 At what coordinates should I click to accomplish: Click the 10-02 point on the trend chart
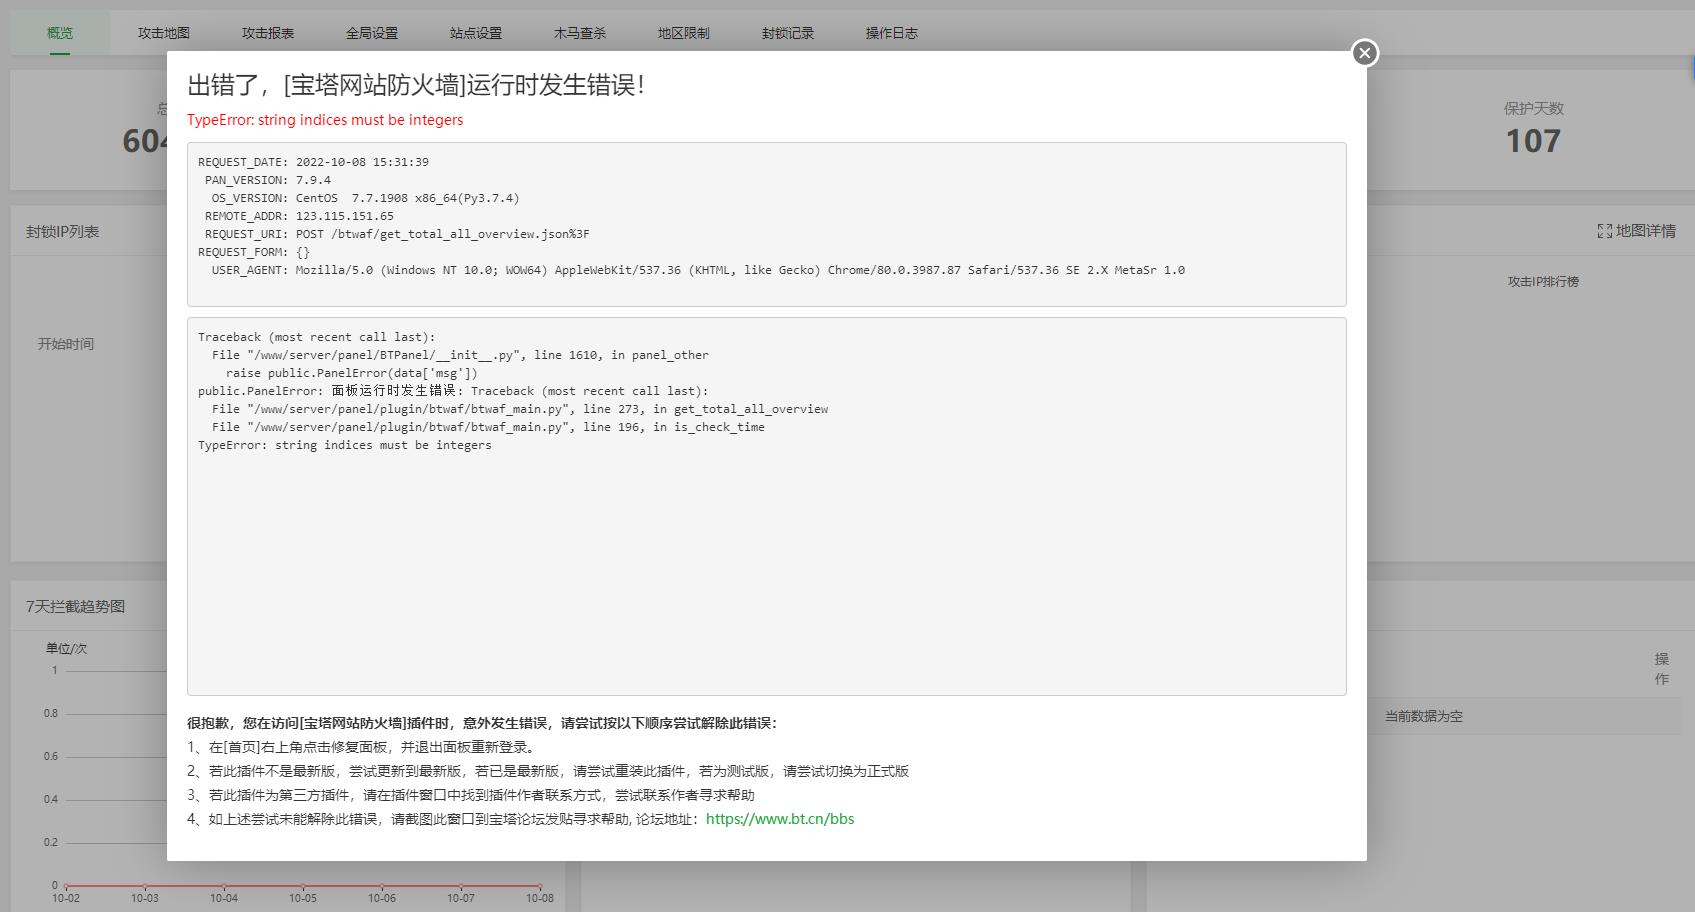[x=66, y=886]
